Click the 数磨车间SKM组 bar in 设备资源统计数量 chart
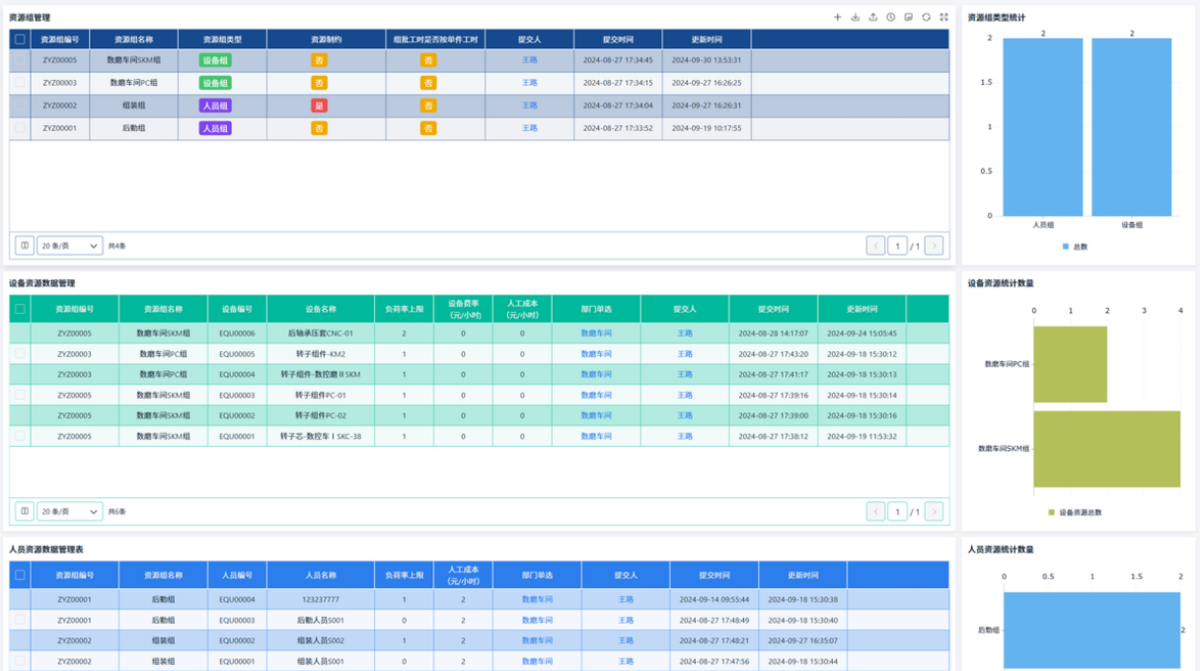1200x671 pixels. pos(1107,448)
